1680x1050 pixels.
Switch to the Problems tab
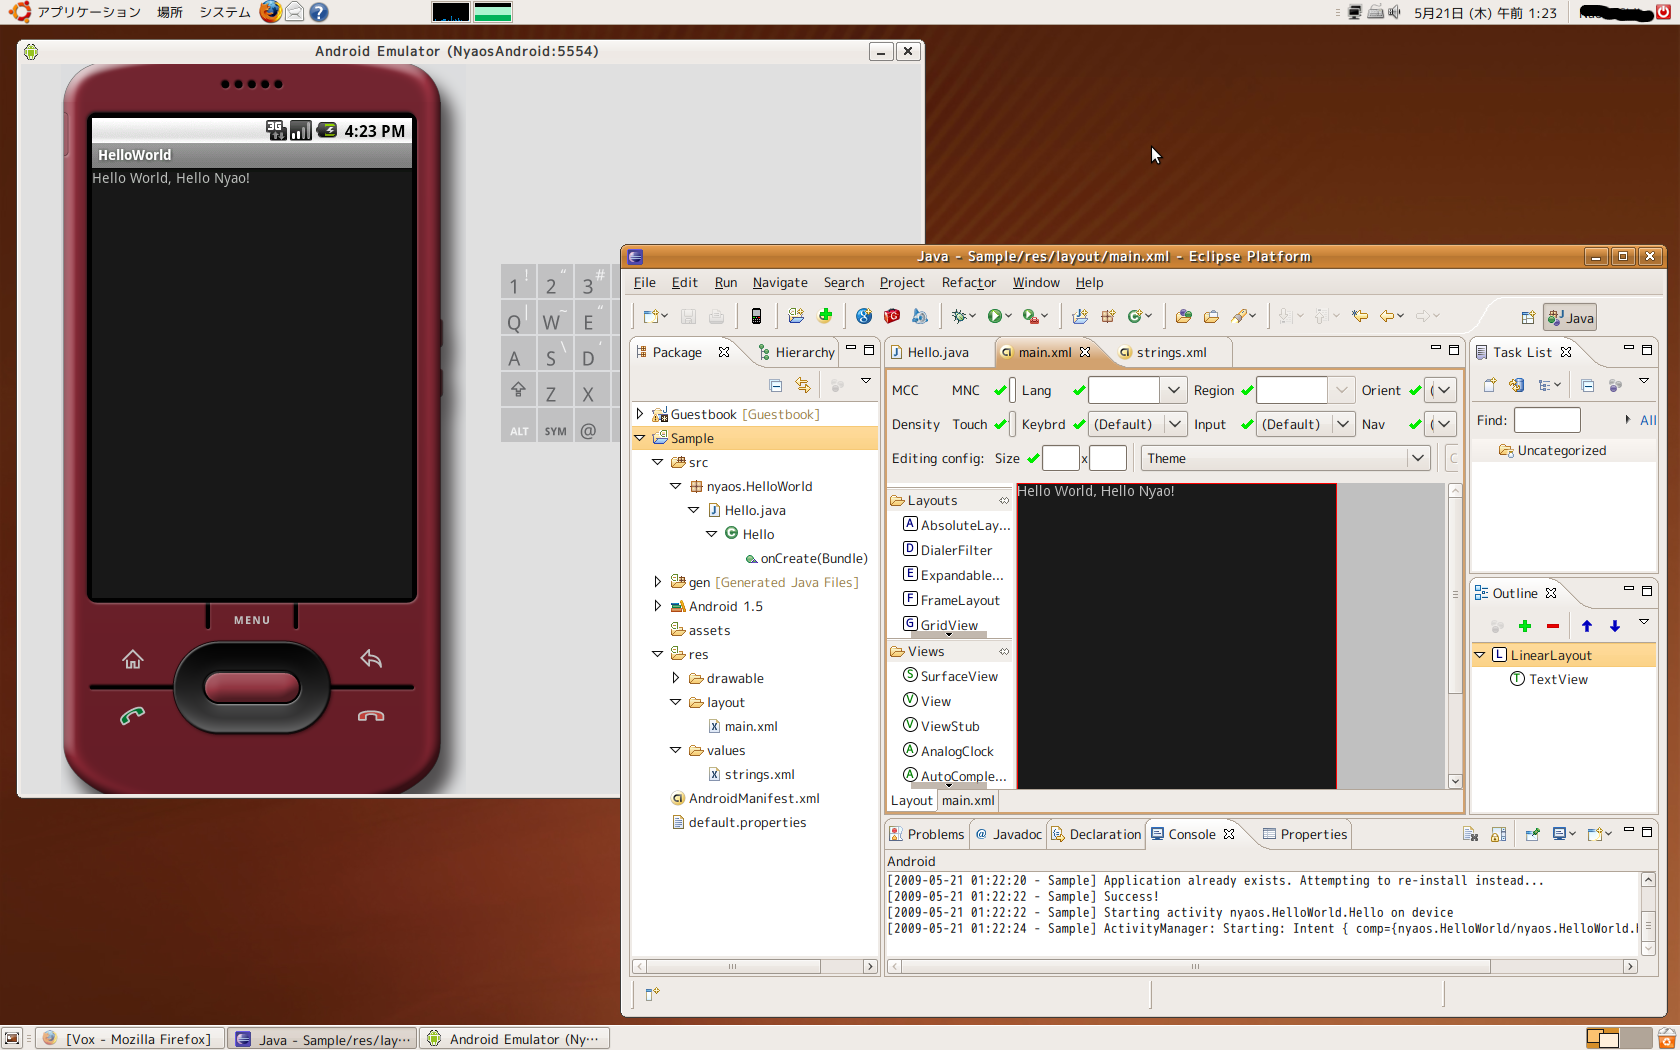[x=926, y=834]
